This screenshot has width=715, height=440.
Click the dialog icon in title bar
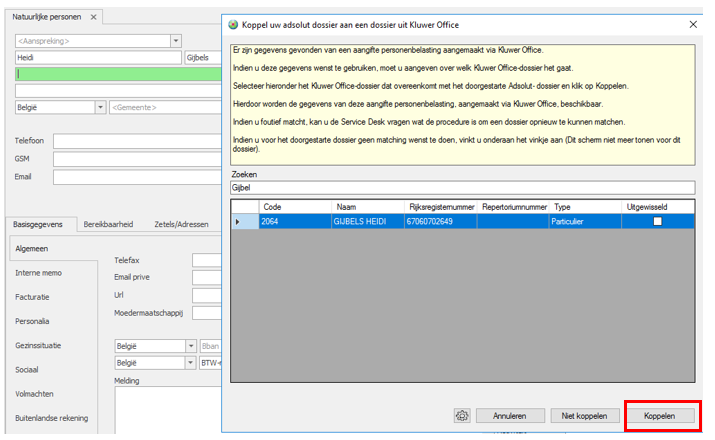[234, 24]
